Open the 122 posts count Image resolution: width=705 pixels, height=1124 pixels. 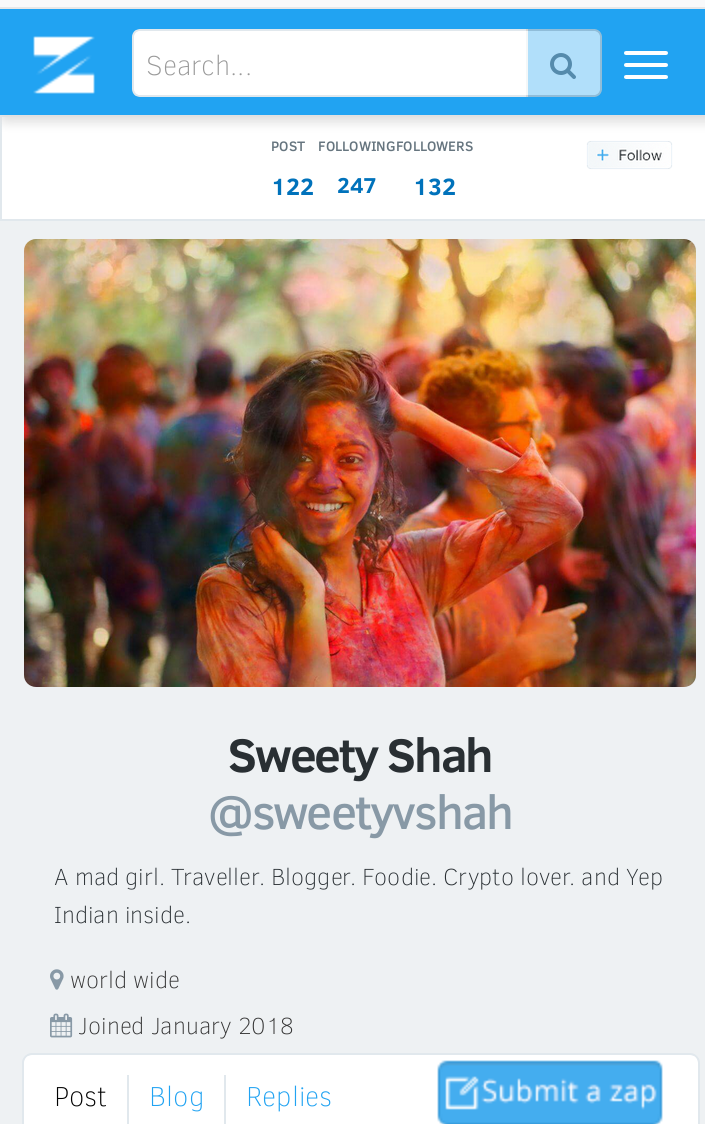click(293, 187)
